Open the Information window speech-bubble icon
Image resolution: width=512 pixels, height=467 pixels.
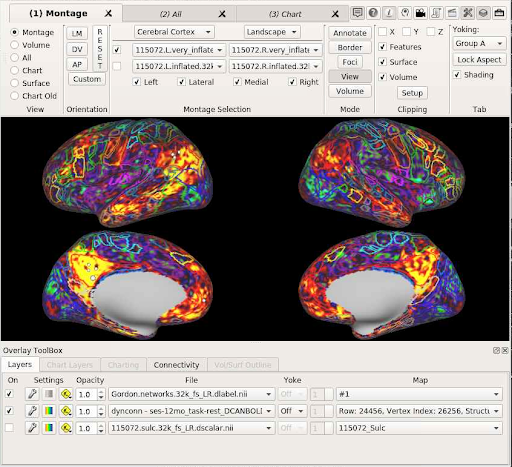point(357,13)
